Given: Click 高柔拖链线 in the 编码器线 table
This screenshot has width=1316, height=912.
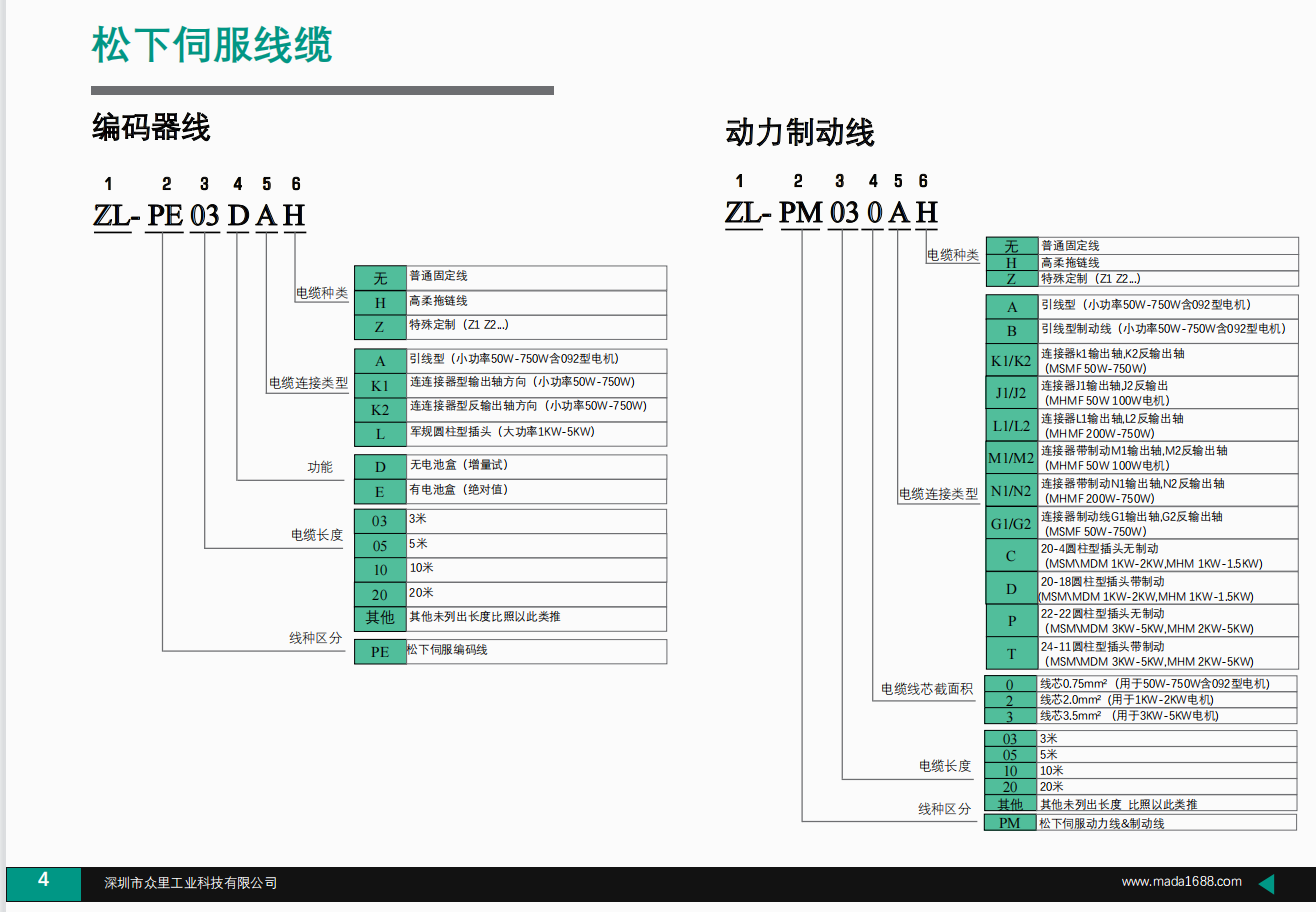Looking at the screenshot, I should pos(438,300).
